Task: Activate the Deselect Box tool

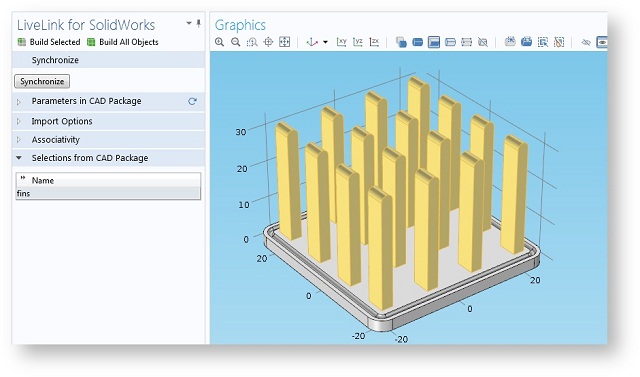Action: [559, 42]
